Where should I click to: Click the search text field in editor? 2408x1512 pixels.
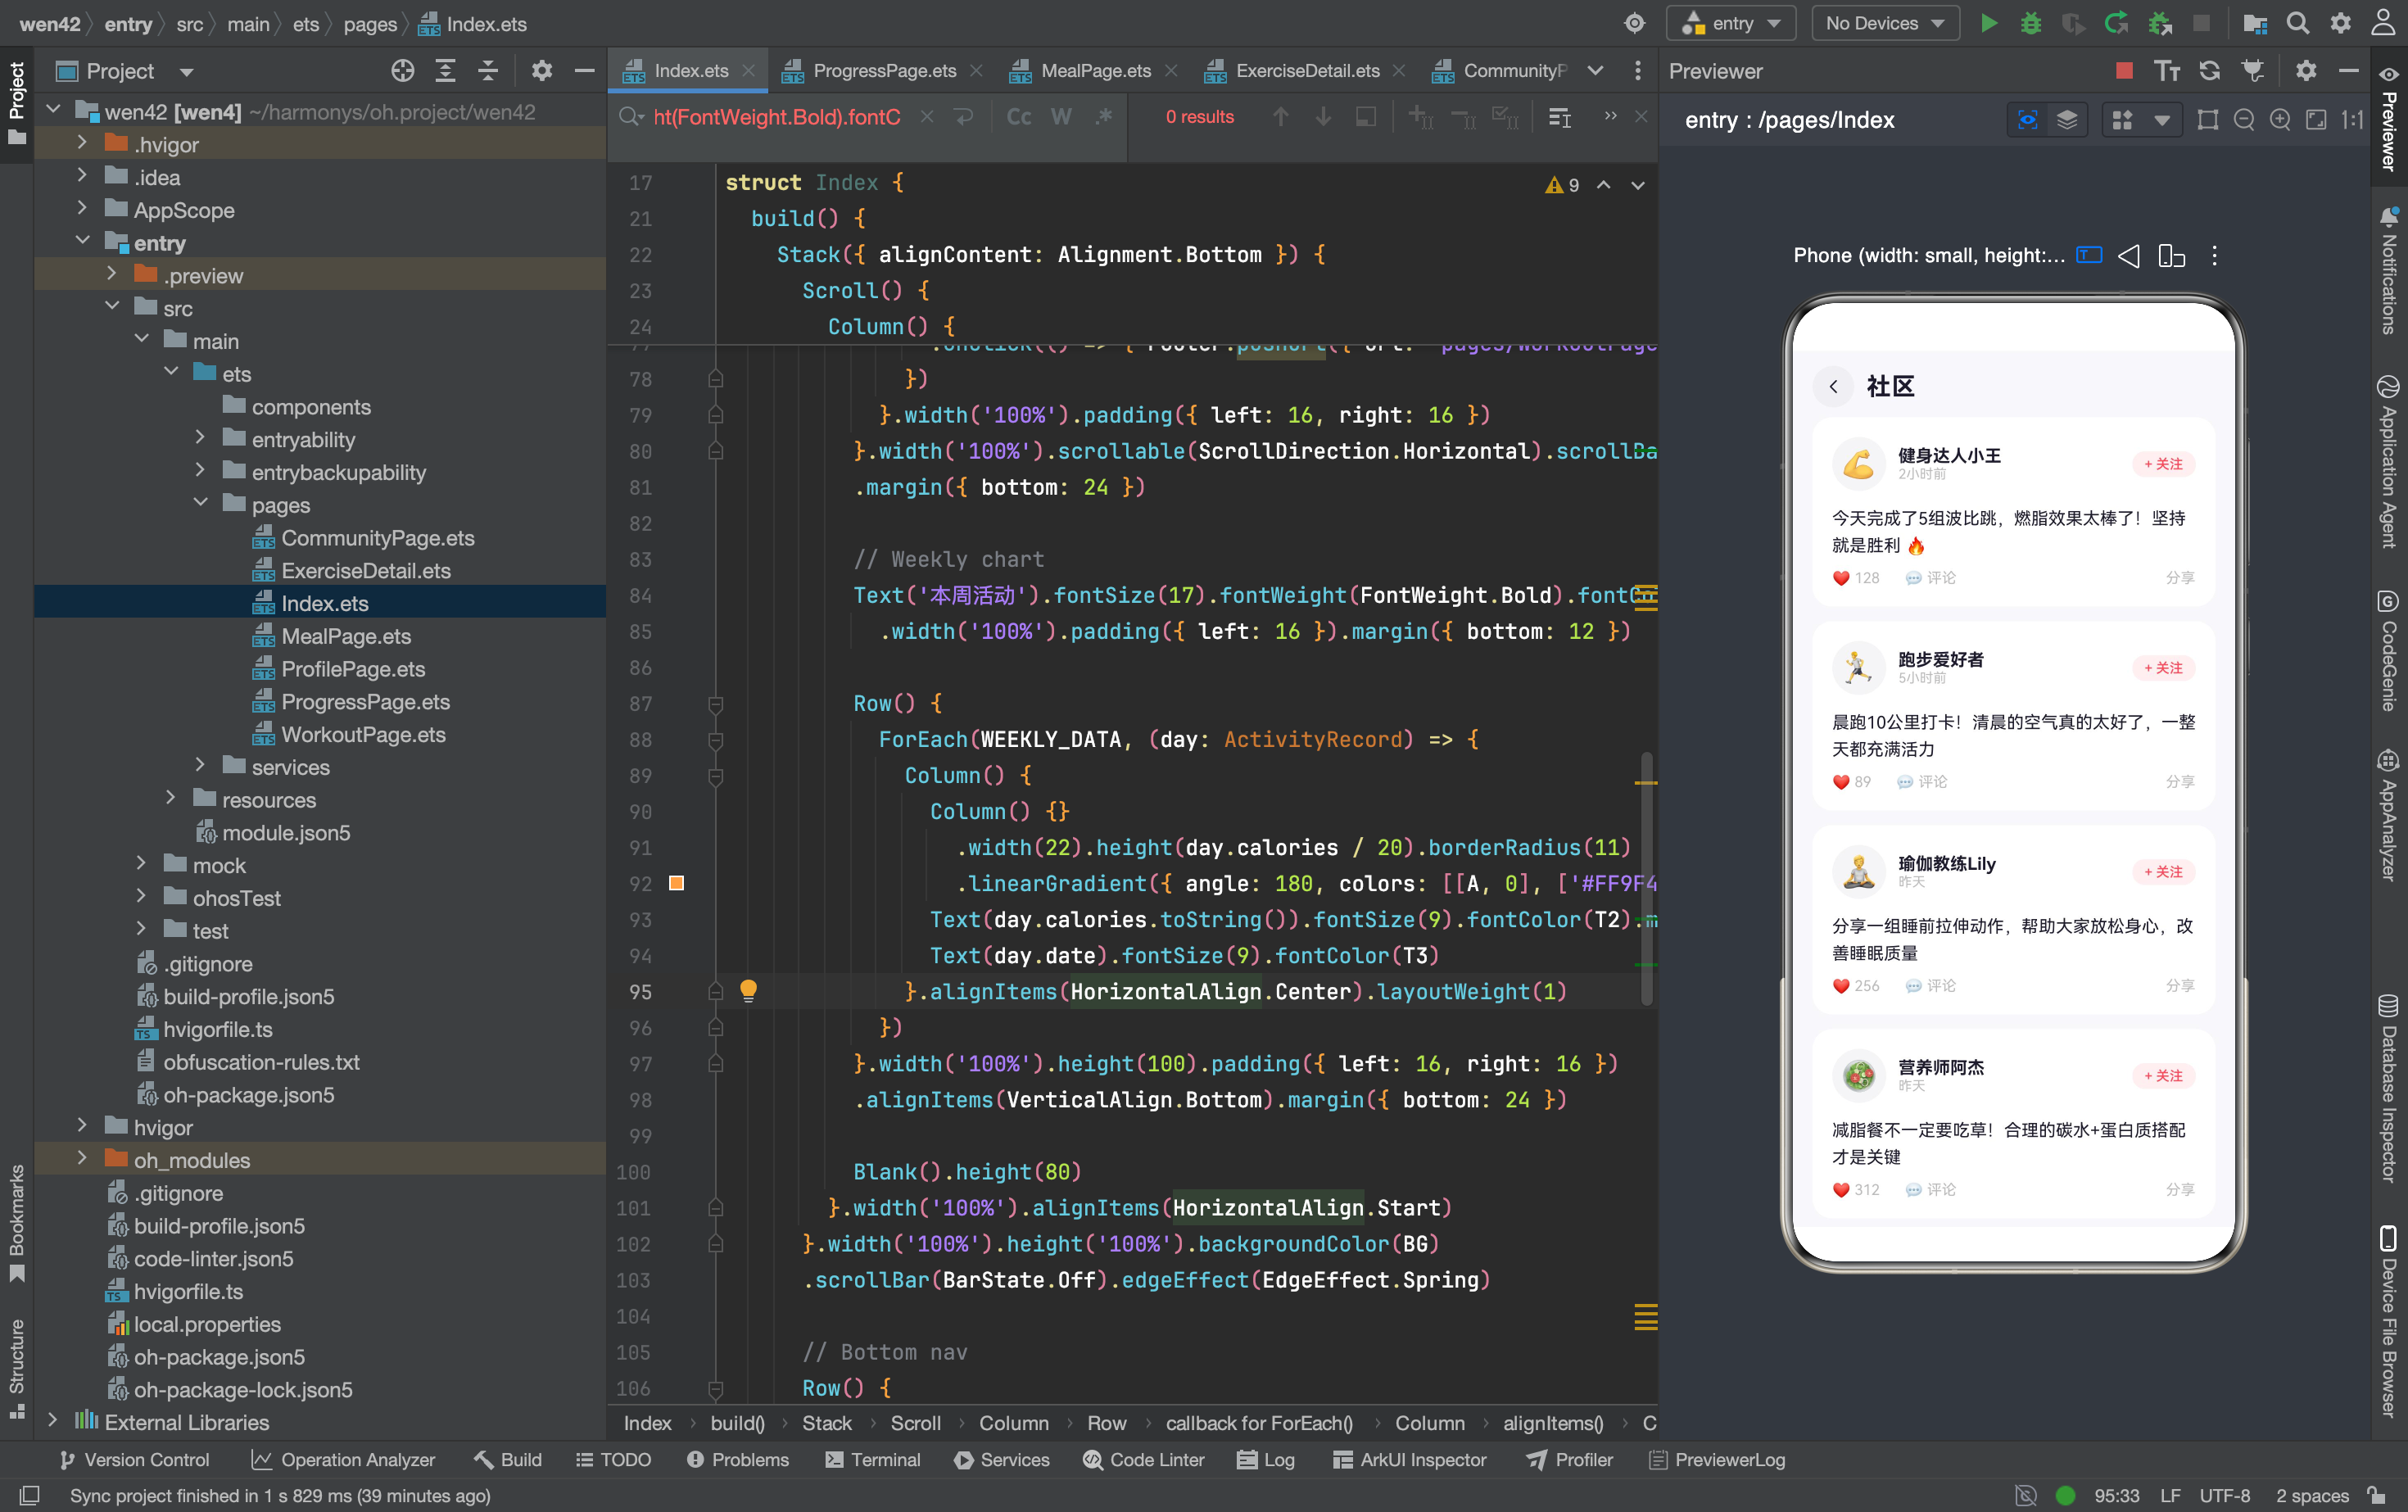click(780, 117)
